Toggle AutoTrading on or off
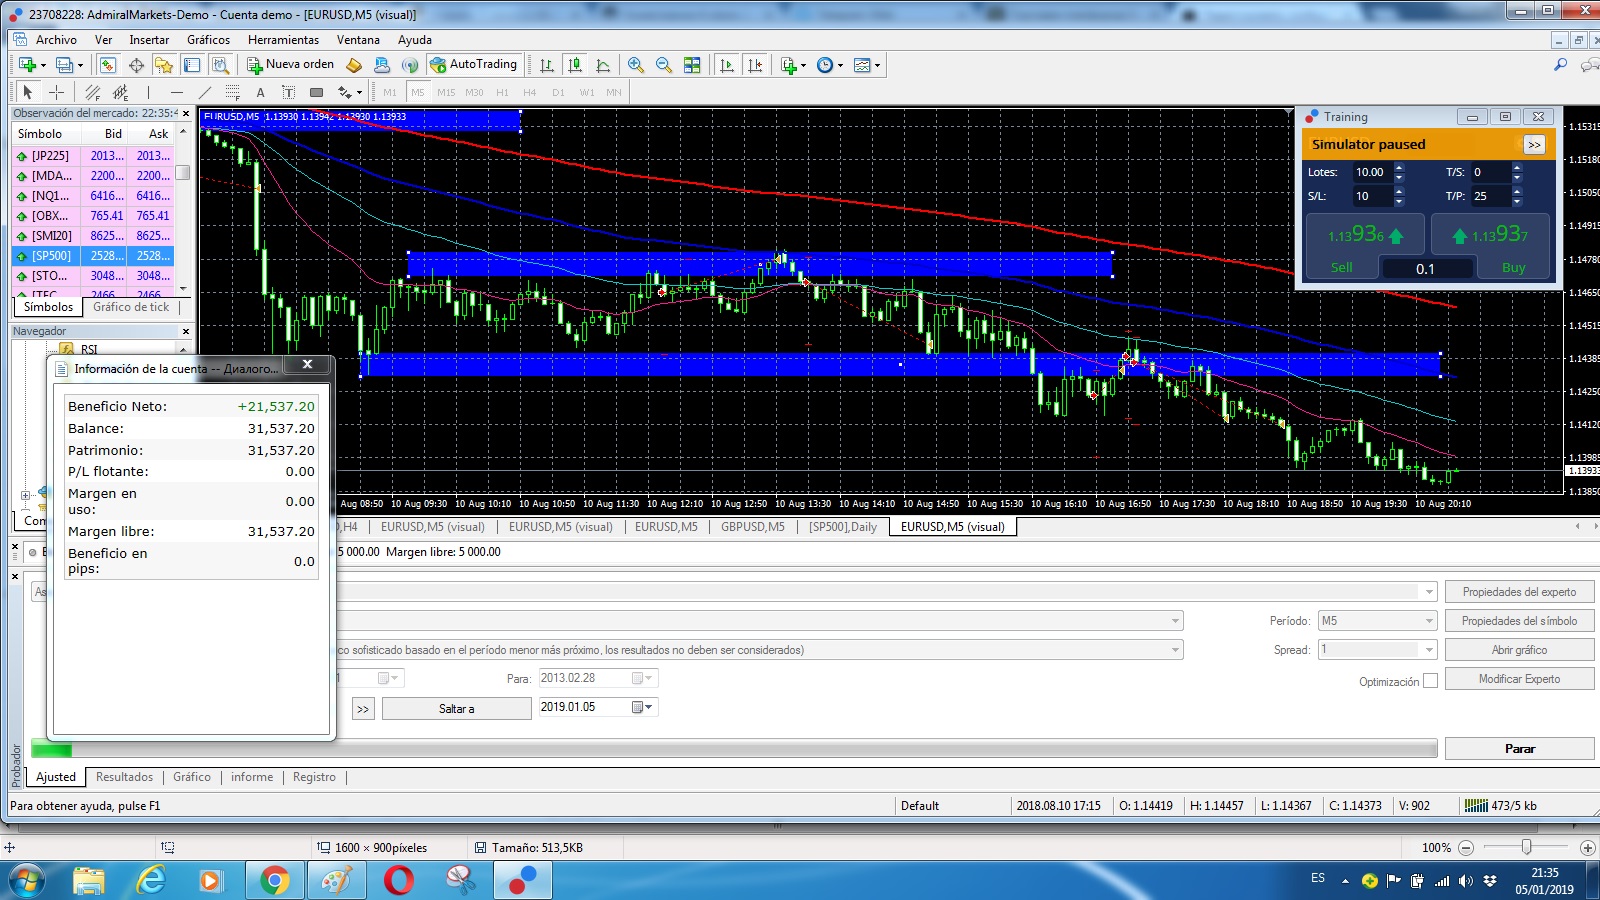Viewport: 1600px width, 900px height. [x=474, y=64]
